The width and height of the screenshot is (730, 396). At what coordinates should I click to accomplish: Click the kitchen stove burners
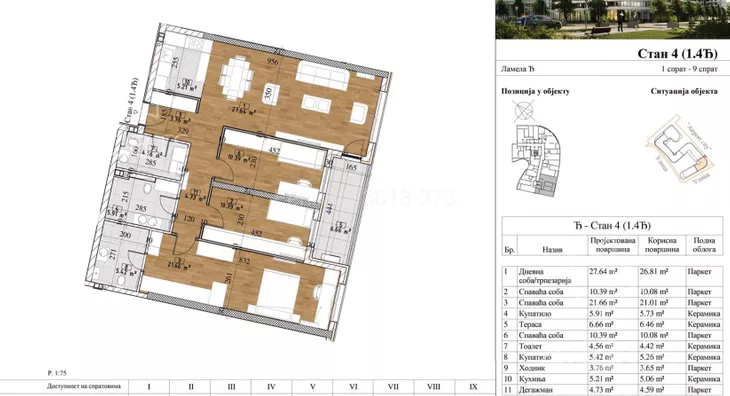[x=197, y=44]
